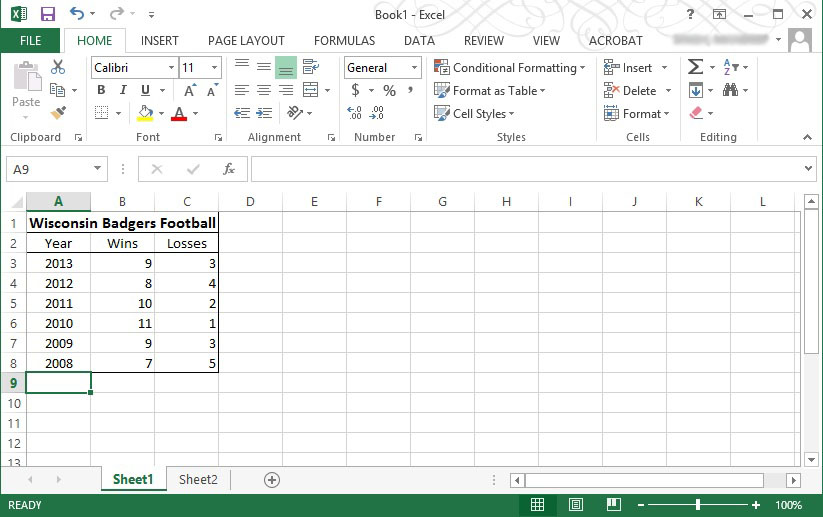Decrease font size with small A icon
This screenshot has height=517, width=823.
pyautogui.click(x=212, y=90)
